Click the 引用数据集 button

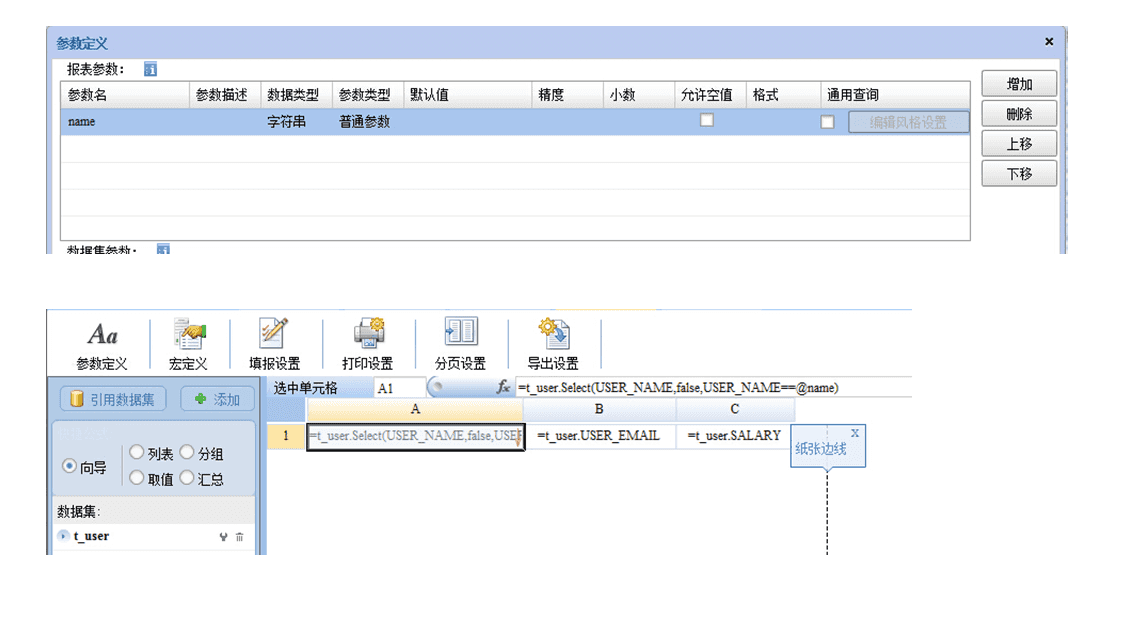[x=113, y=399]
